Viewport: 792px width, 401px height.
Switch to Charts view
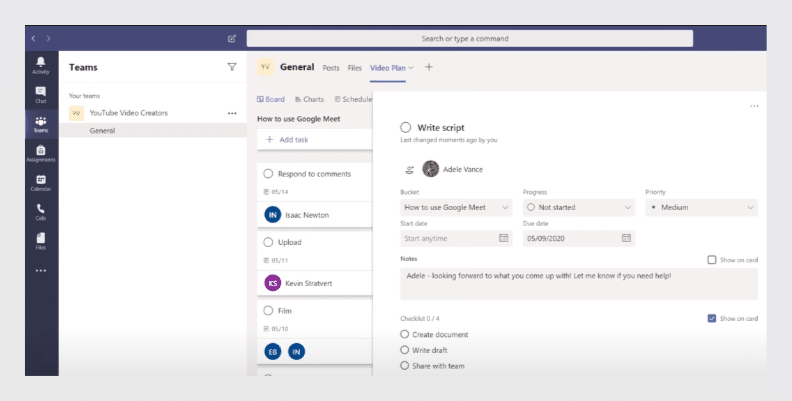coord(310,99)
